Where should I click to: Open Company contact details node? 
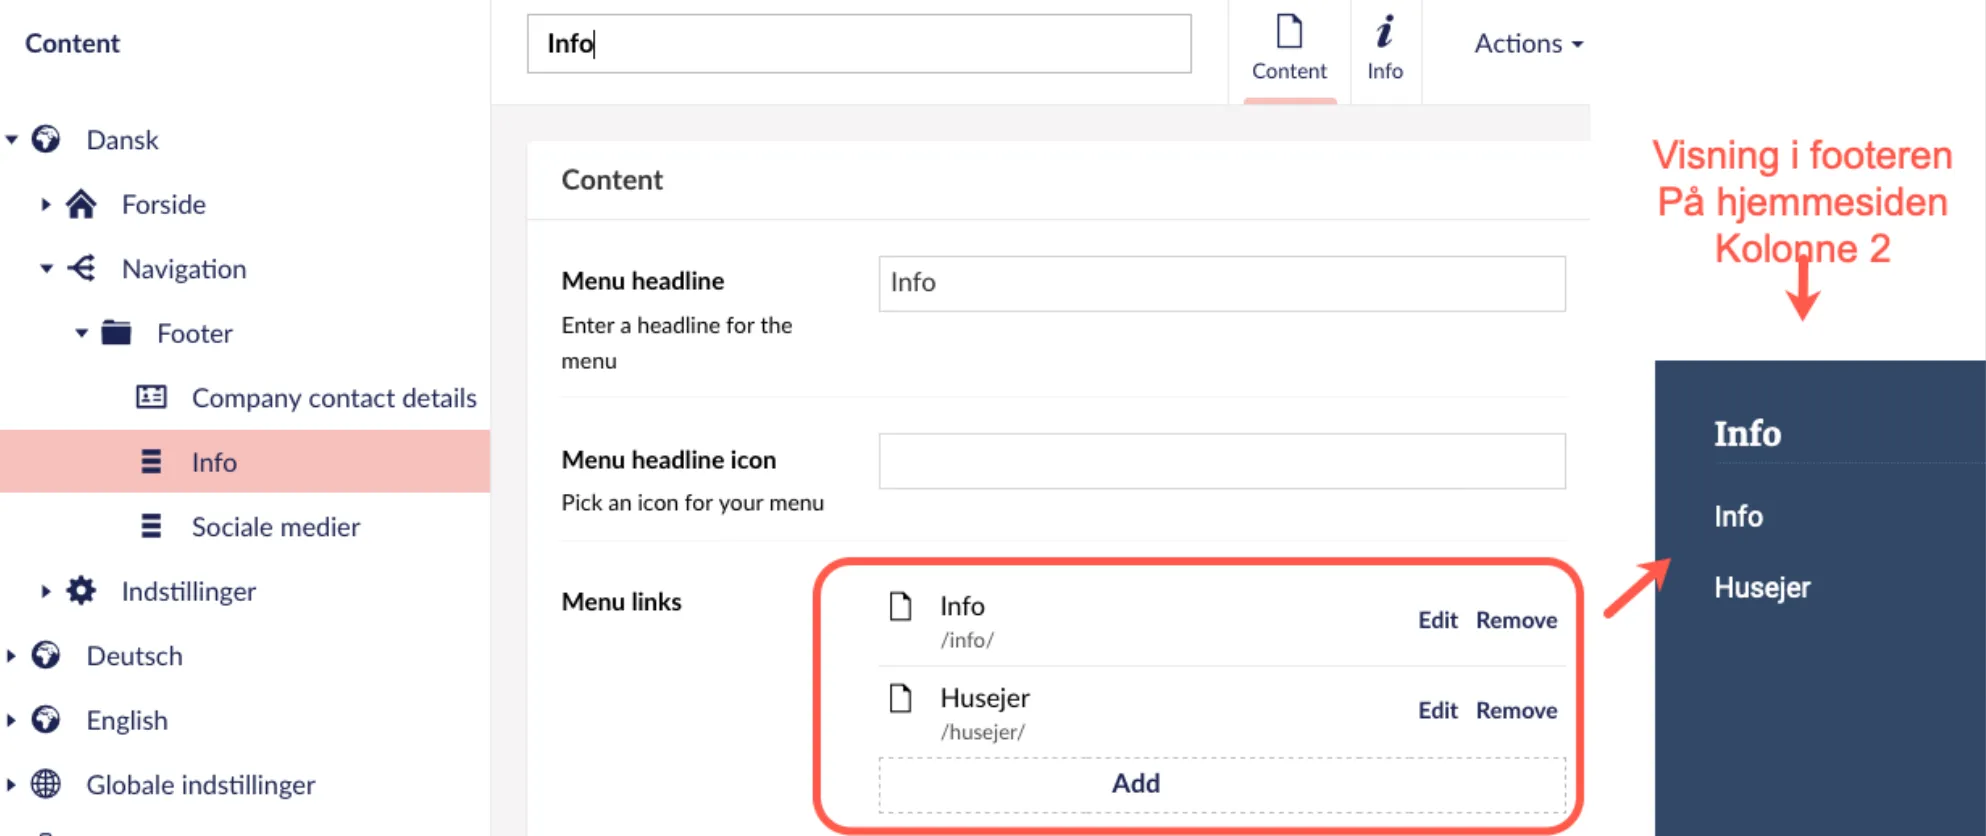[334, 398]
